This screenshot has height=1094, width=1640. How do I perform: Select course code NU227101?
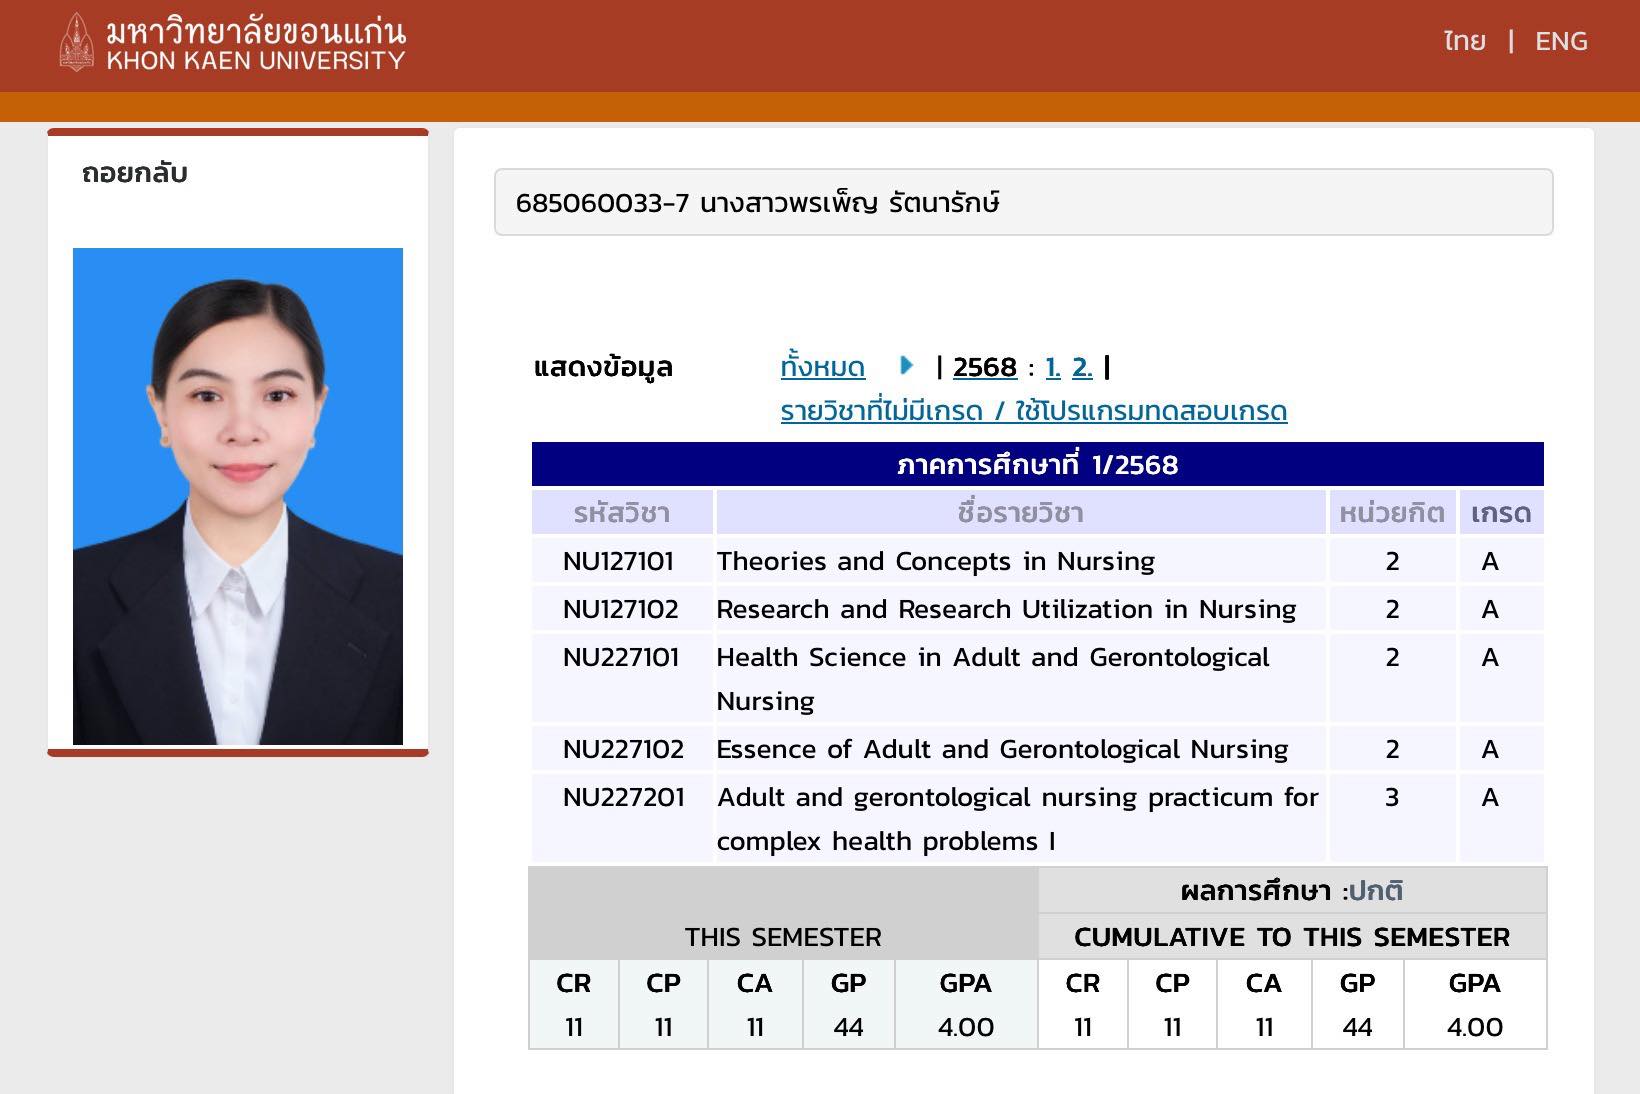click(620, 657)
